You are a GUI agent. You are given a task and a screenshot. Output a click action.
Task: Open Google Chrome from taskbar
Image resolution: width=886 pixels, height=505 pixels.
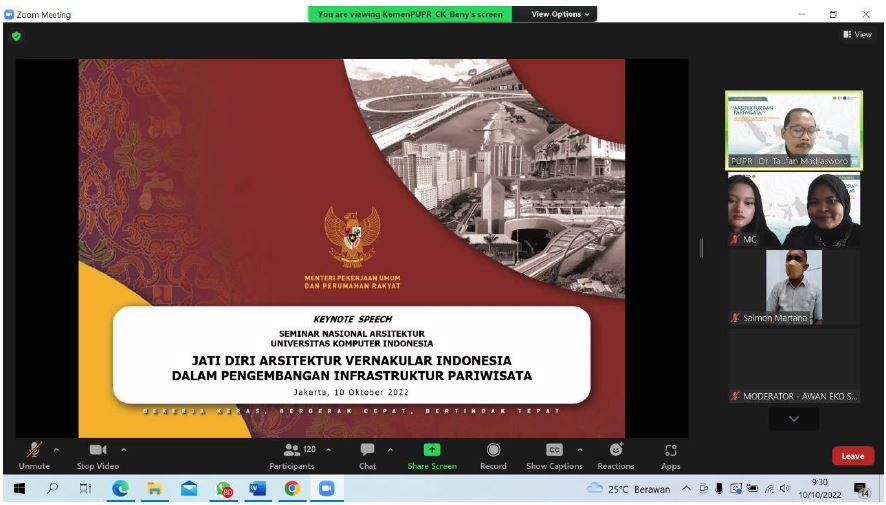[x=292, y=489]
